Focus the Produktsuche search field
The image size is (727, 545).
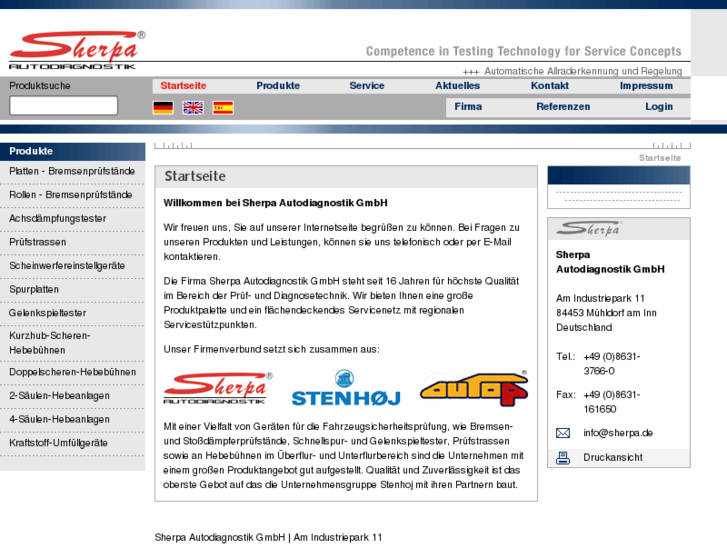(x=64, y=105)
